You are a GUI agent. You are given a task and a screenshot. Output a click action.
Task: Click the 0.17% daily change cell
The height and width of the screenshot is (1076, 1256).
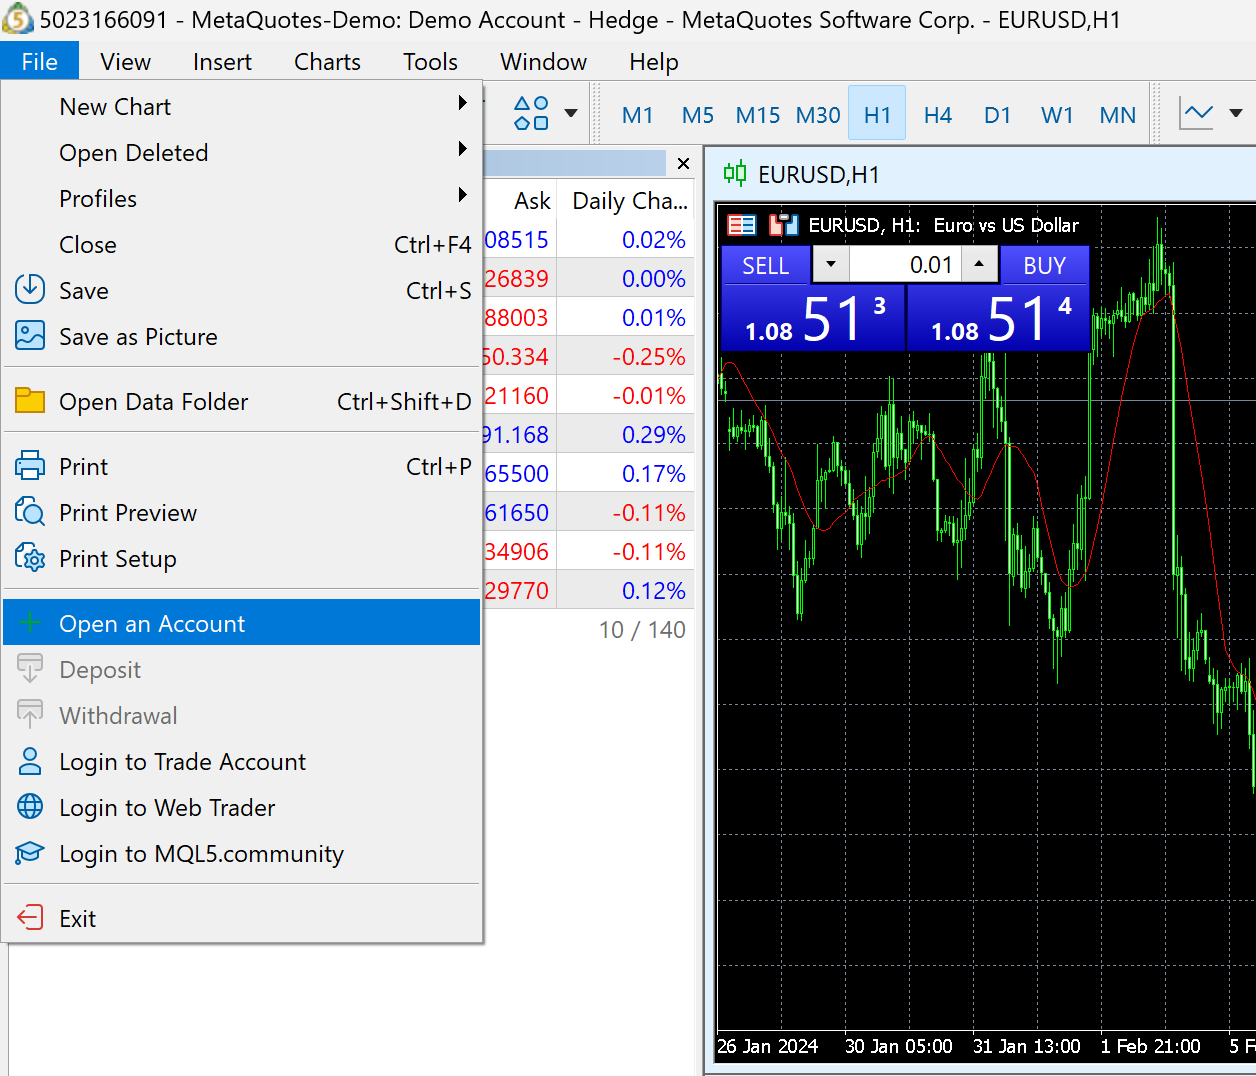point(626,474)
